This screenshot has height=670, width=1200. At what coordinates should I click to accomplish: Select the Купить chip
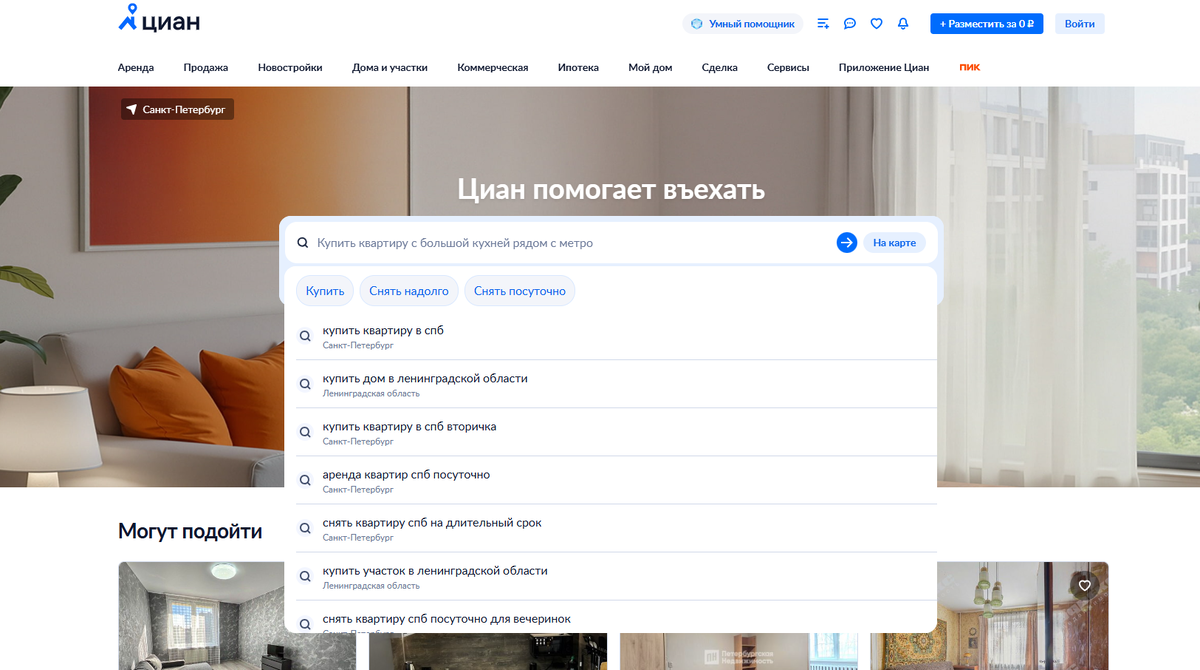325,291
